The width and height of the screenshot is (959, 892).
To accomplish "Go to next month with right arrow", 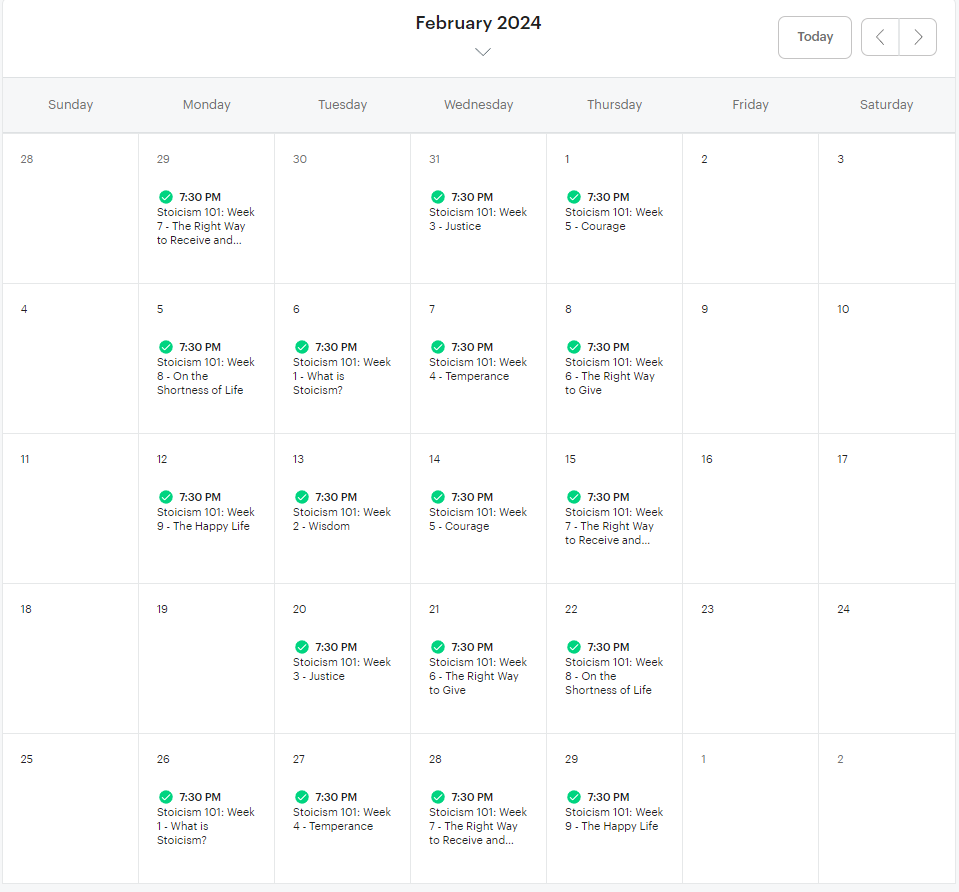I will pyautogui.click(x=918, y=37).
